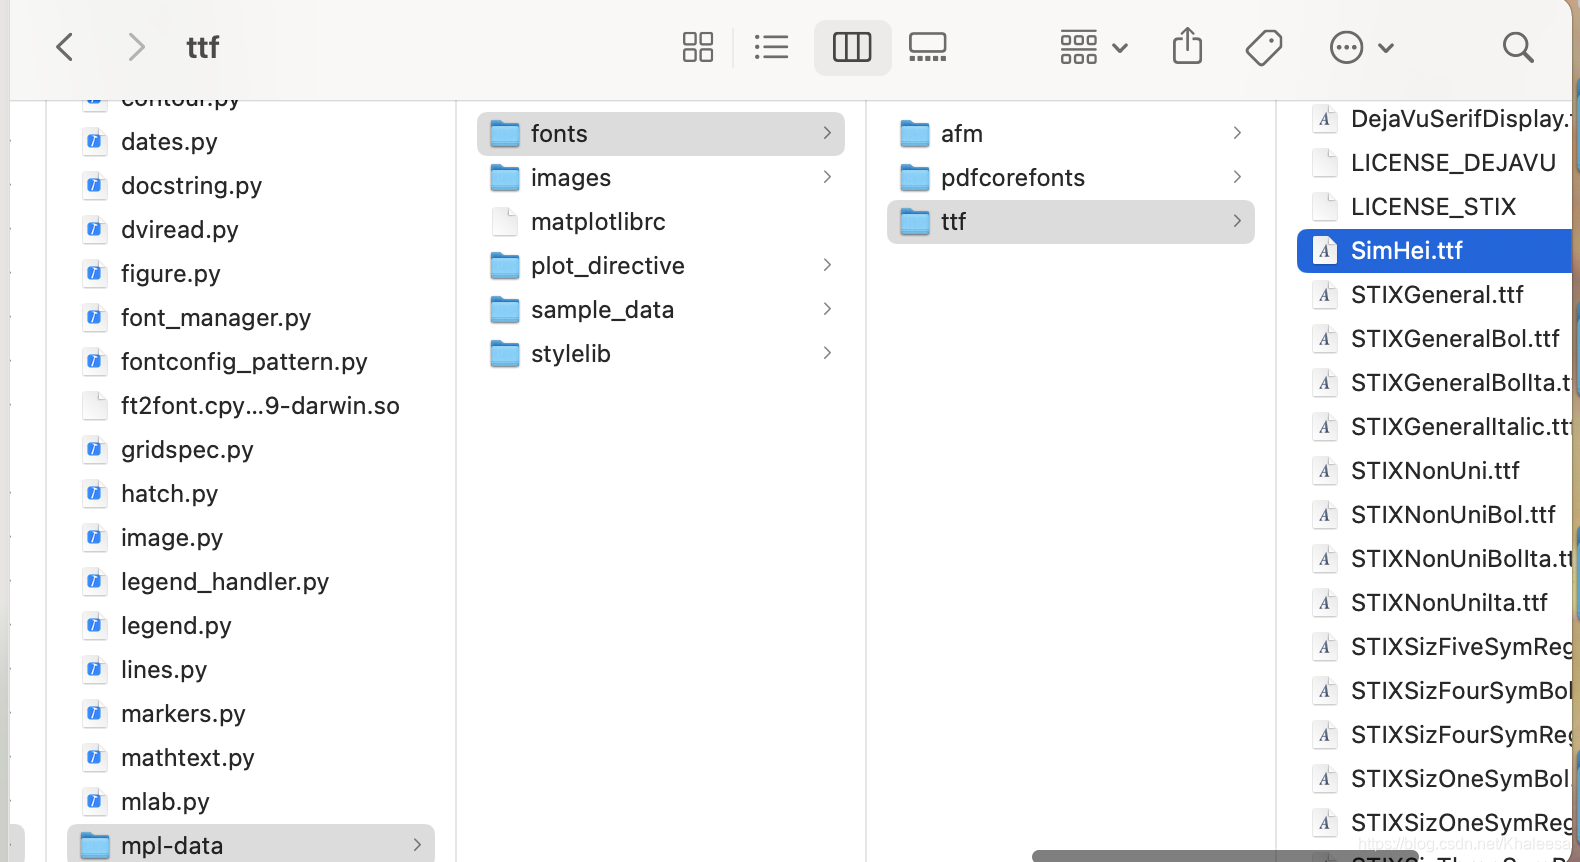Expand the stylelib chevron
The image size is (1580, 862).
827,353
